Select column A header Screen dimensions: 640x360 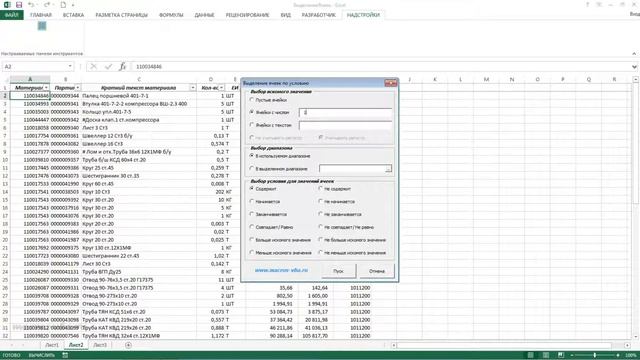[30, 79]
